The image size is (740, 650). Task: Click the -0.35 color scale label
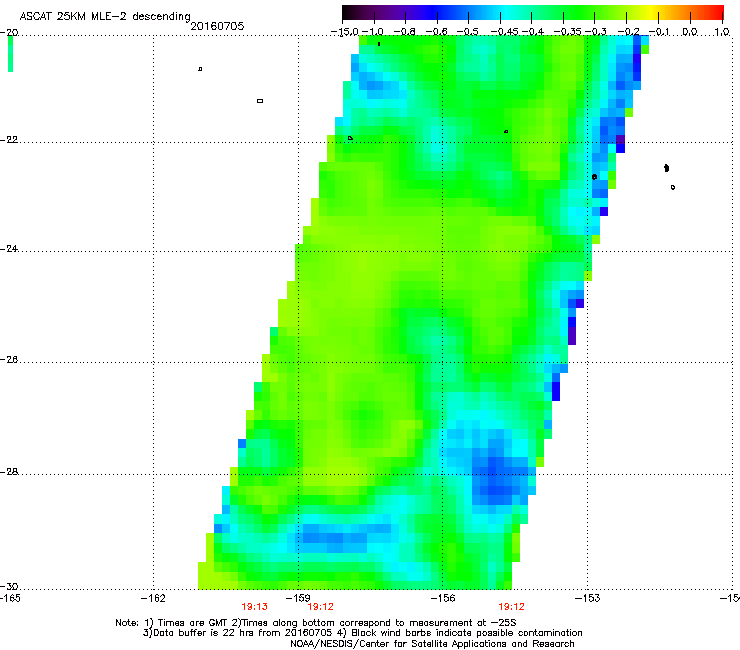(568, 32)
